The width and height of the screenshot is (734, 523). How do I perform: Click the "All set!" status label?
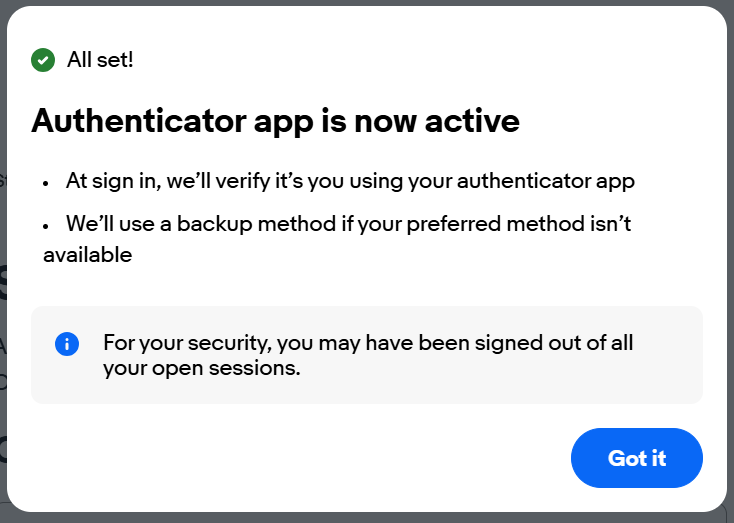click(100, 60)
